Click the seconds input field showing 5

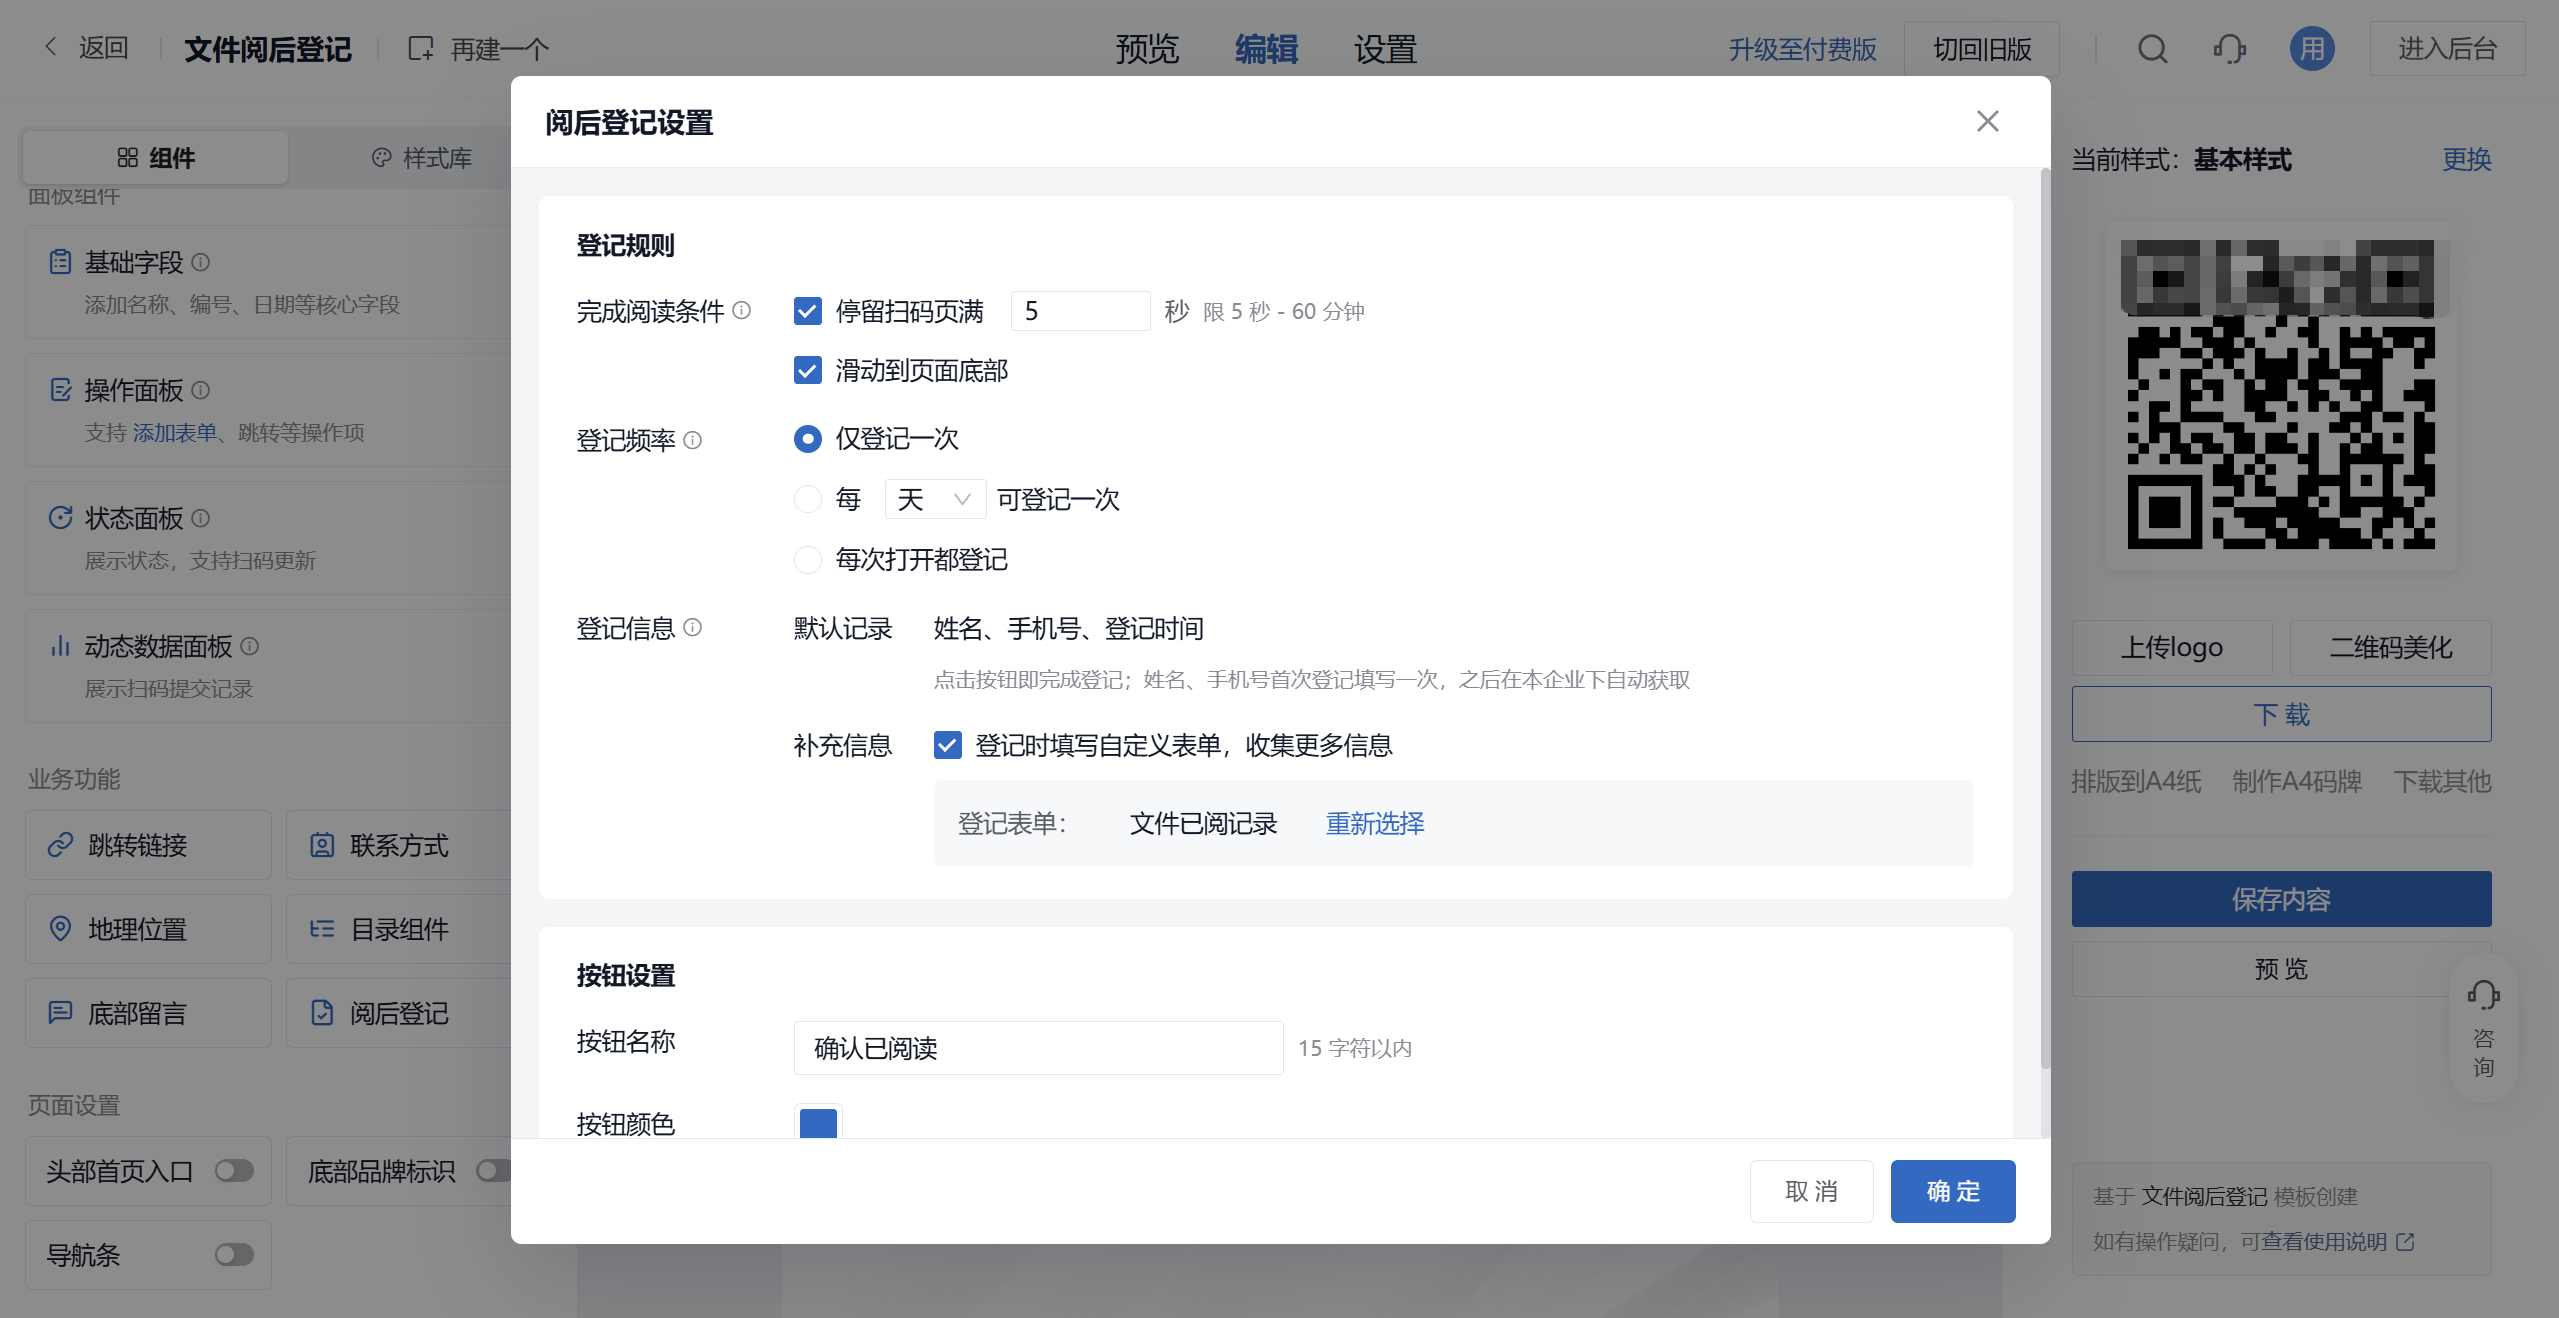[x=1080, y=311]
